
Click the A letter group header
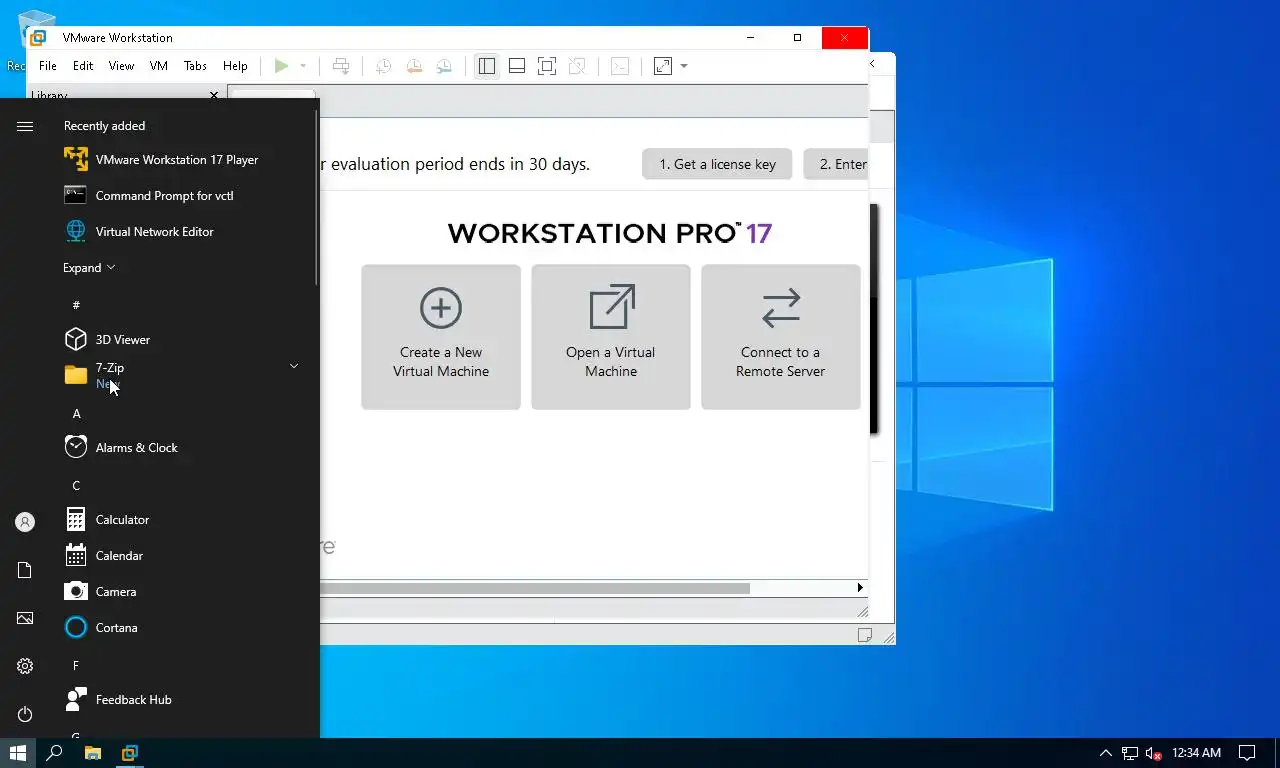(76, 414)
